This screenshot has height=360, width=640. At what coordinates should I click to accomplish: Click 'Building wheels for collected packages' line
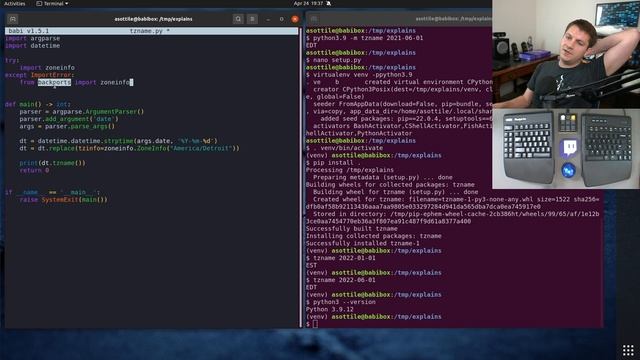point(390,185)
